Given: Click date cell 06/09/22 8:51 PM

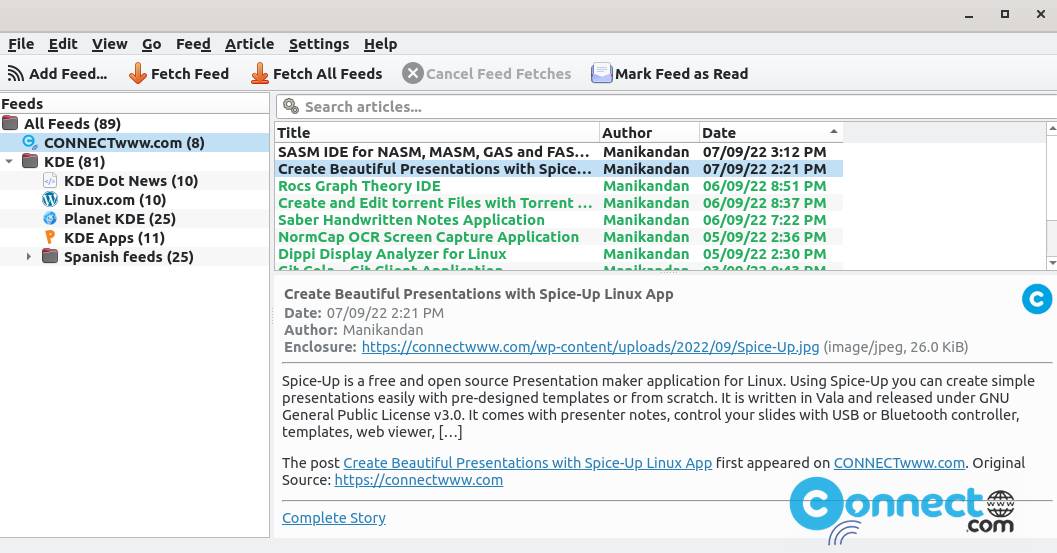Looking at the screenshot, I should pyautogui.click(x=764, y=185).
